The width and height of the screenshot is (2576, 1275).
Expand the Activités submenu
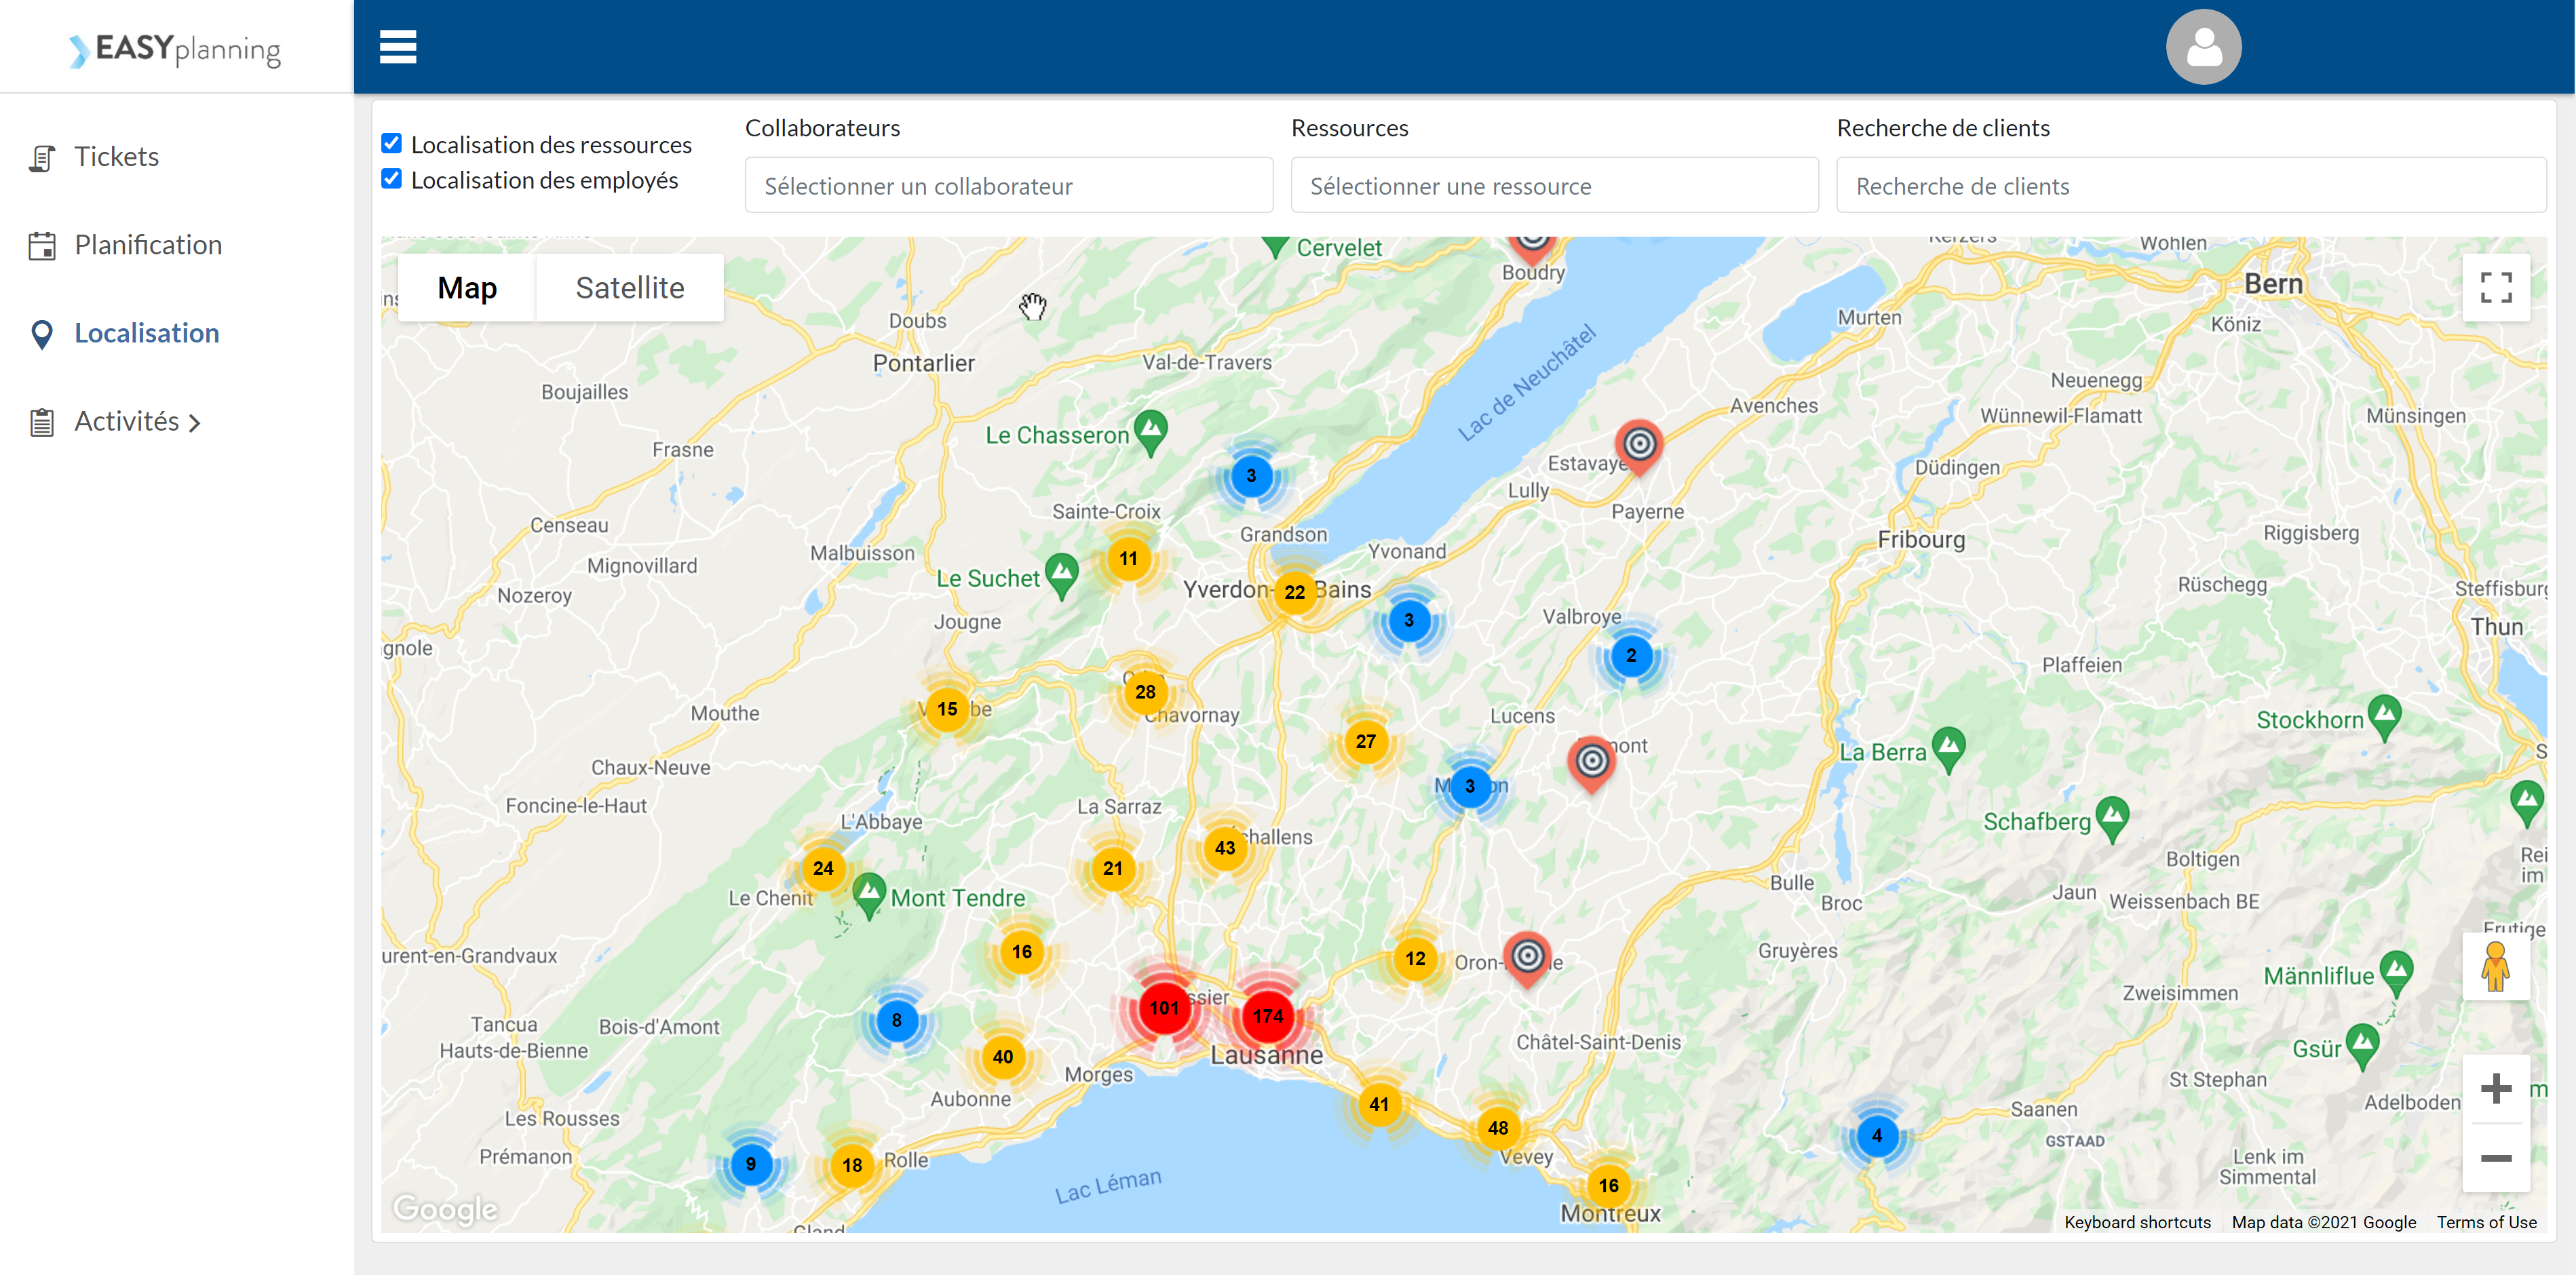pos(137,422)
